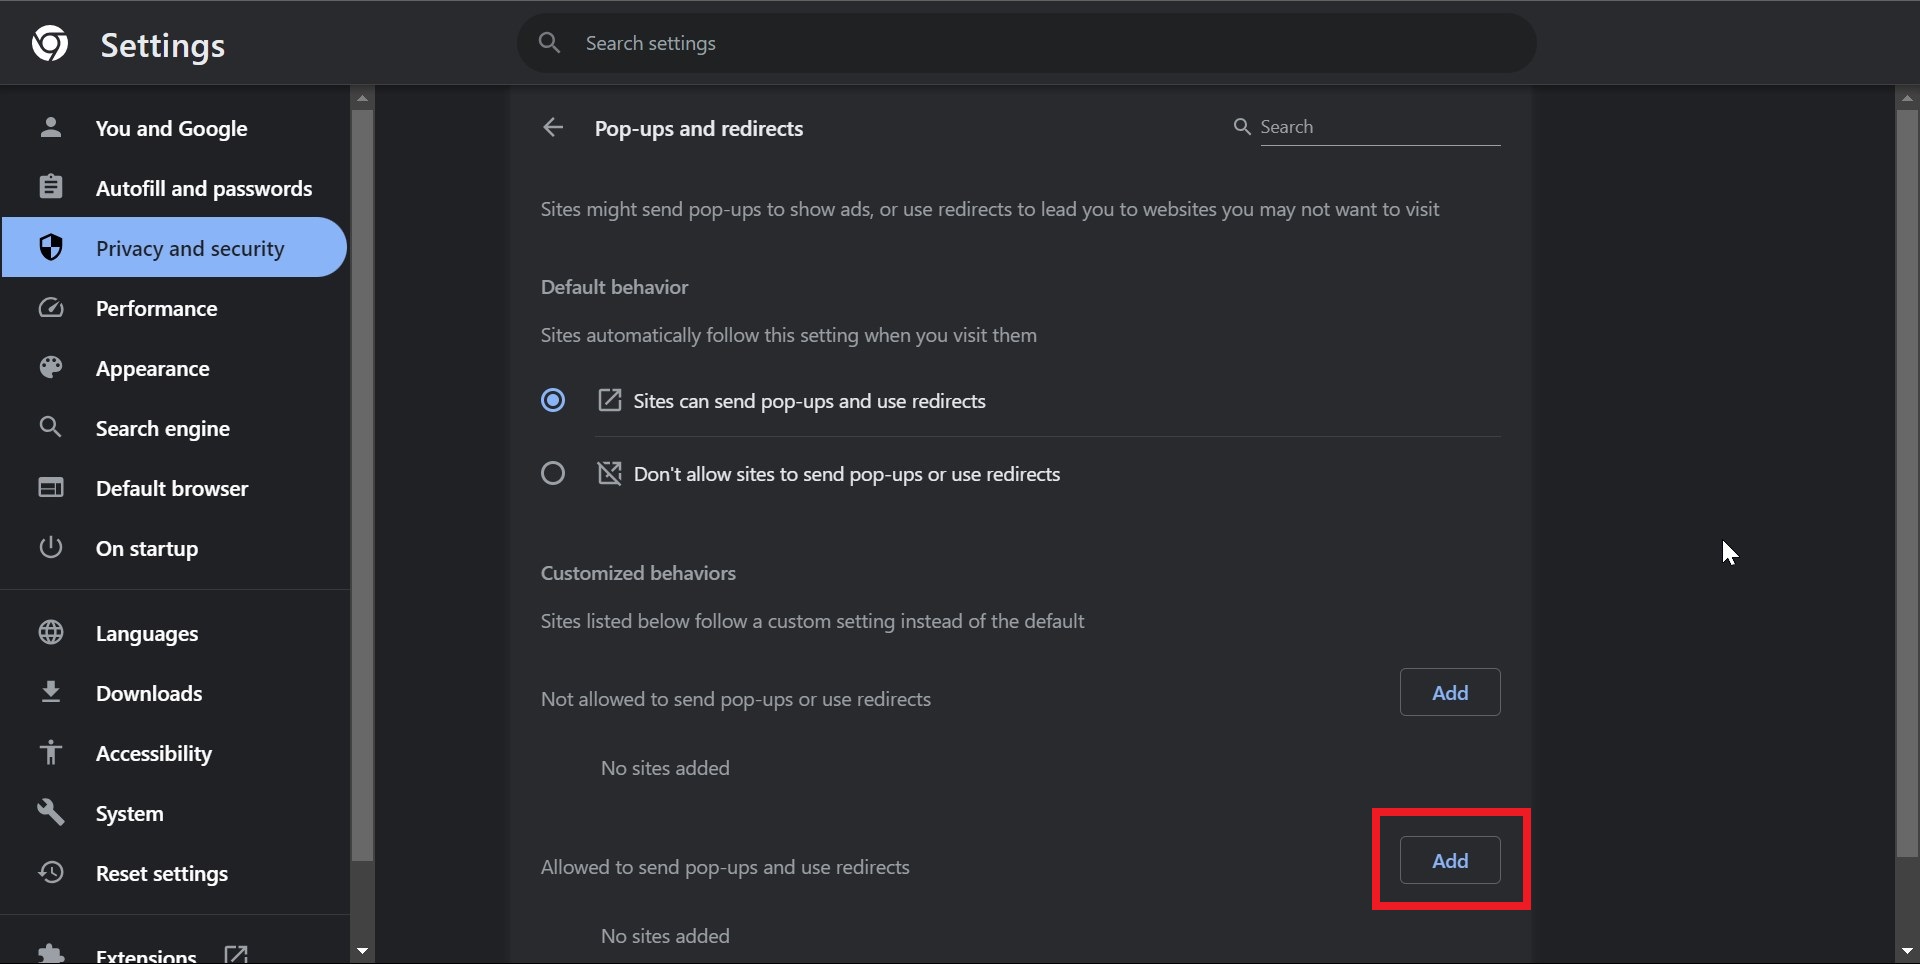Image resolution: width=1920 pixels, height=964 pixels.
Task: Open Default browser settings
Action: (172, 488)
